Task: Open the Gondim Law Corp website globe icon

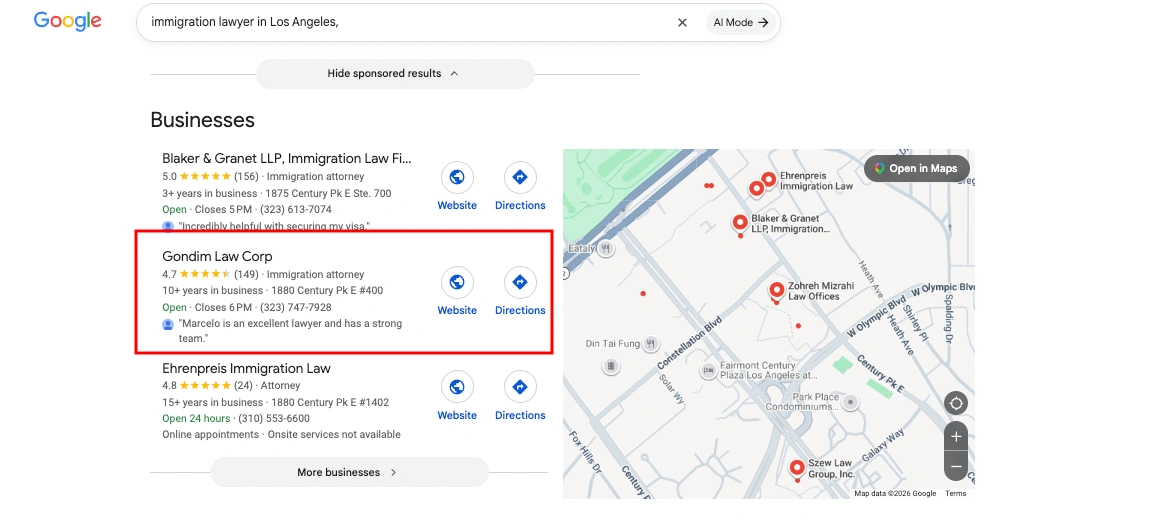Action: [x=457, y=282]
